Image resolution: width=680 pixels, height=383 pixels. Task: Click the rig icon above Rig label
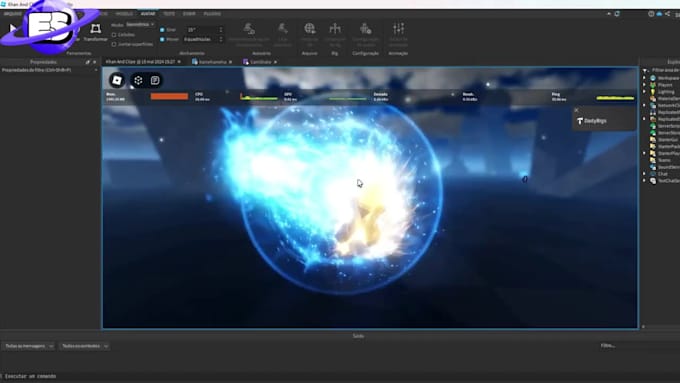(335, 29)
